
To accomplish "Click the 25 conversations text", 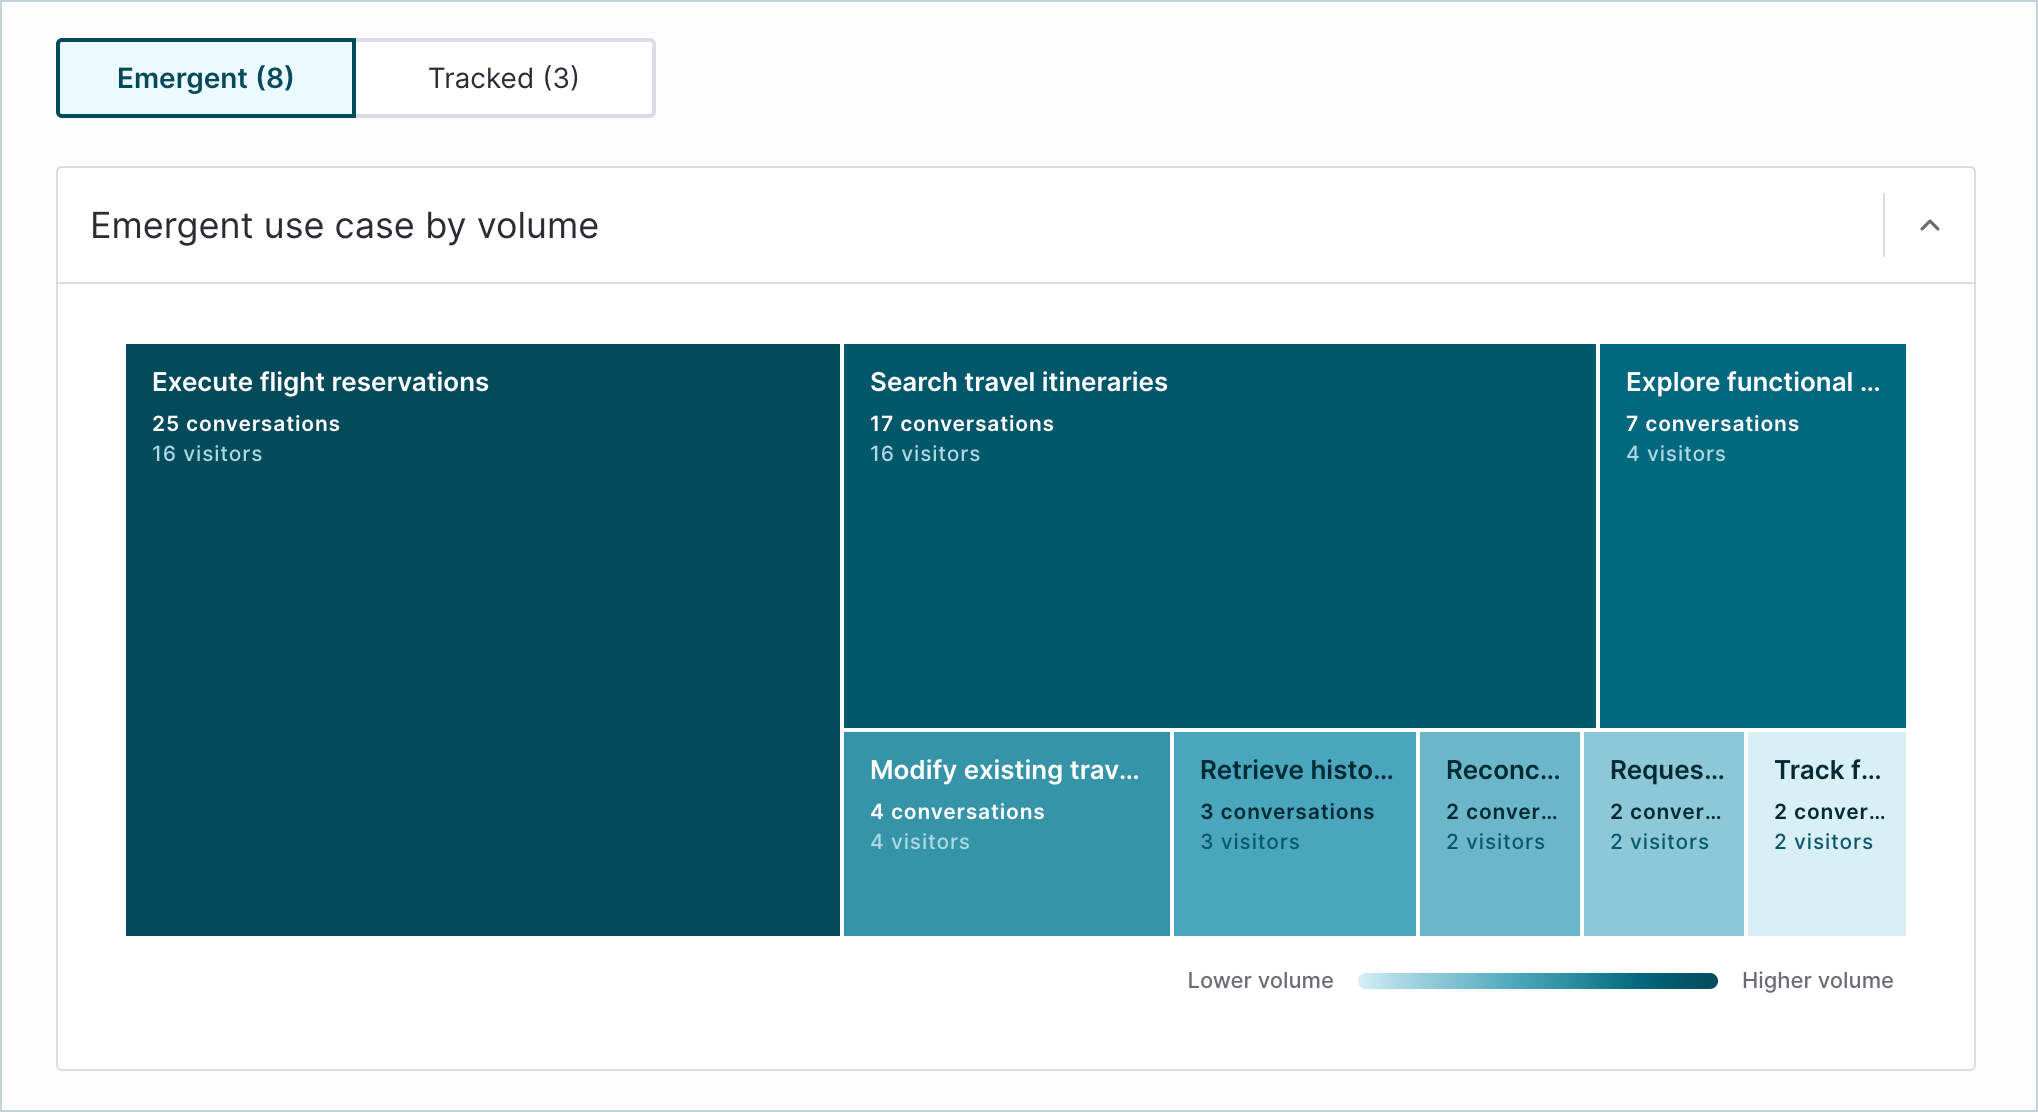I will pyautogui.click(x=246, y=424).
